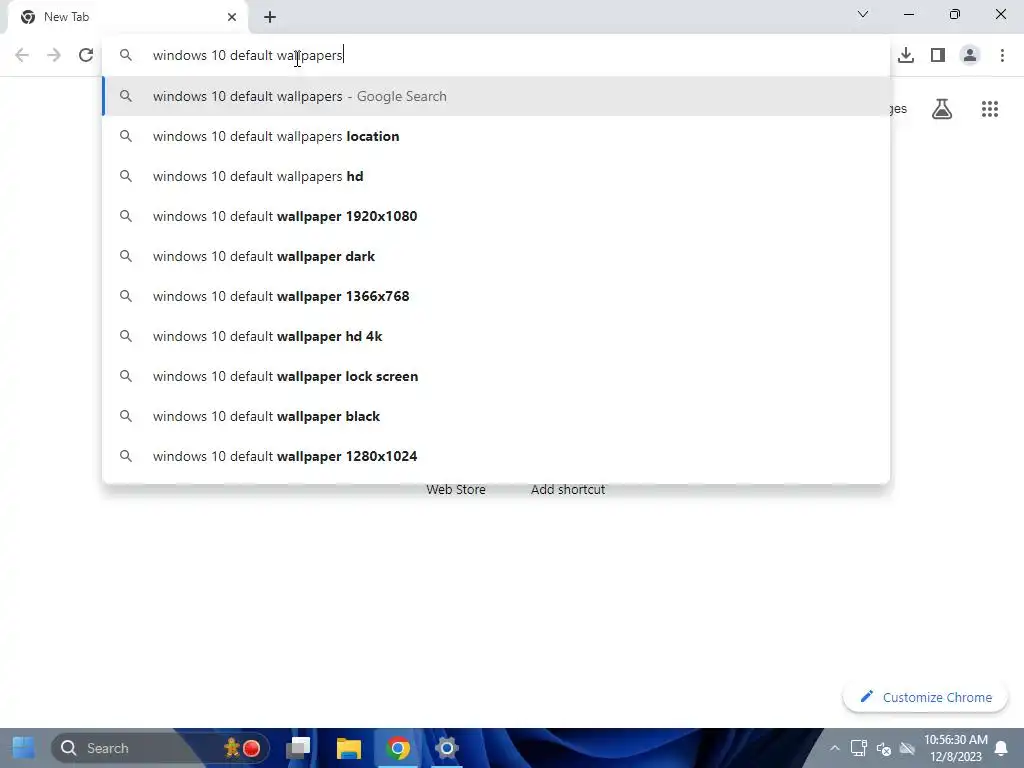Open Task View from the taskbar
The image size is (1024, 768).
298,748
